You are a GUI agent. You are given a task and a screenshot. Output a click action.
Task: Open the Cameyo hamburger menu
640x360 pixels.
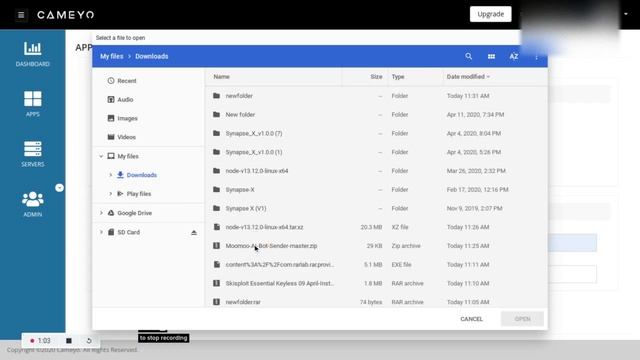[21, 15]
